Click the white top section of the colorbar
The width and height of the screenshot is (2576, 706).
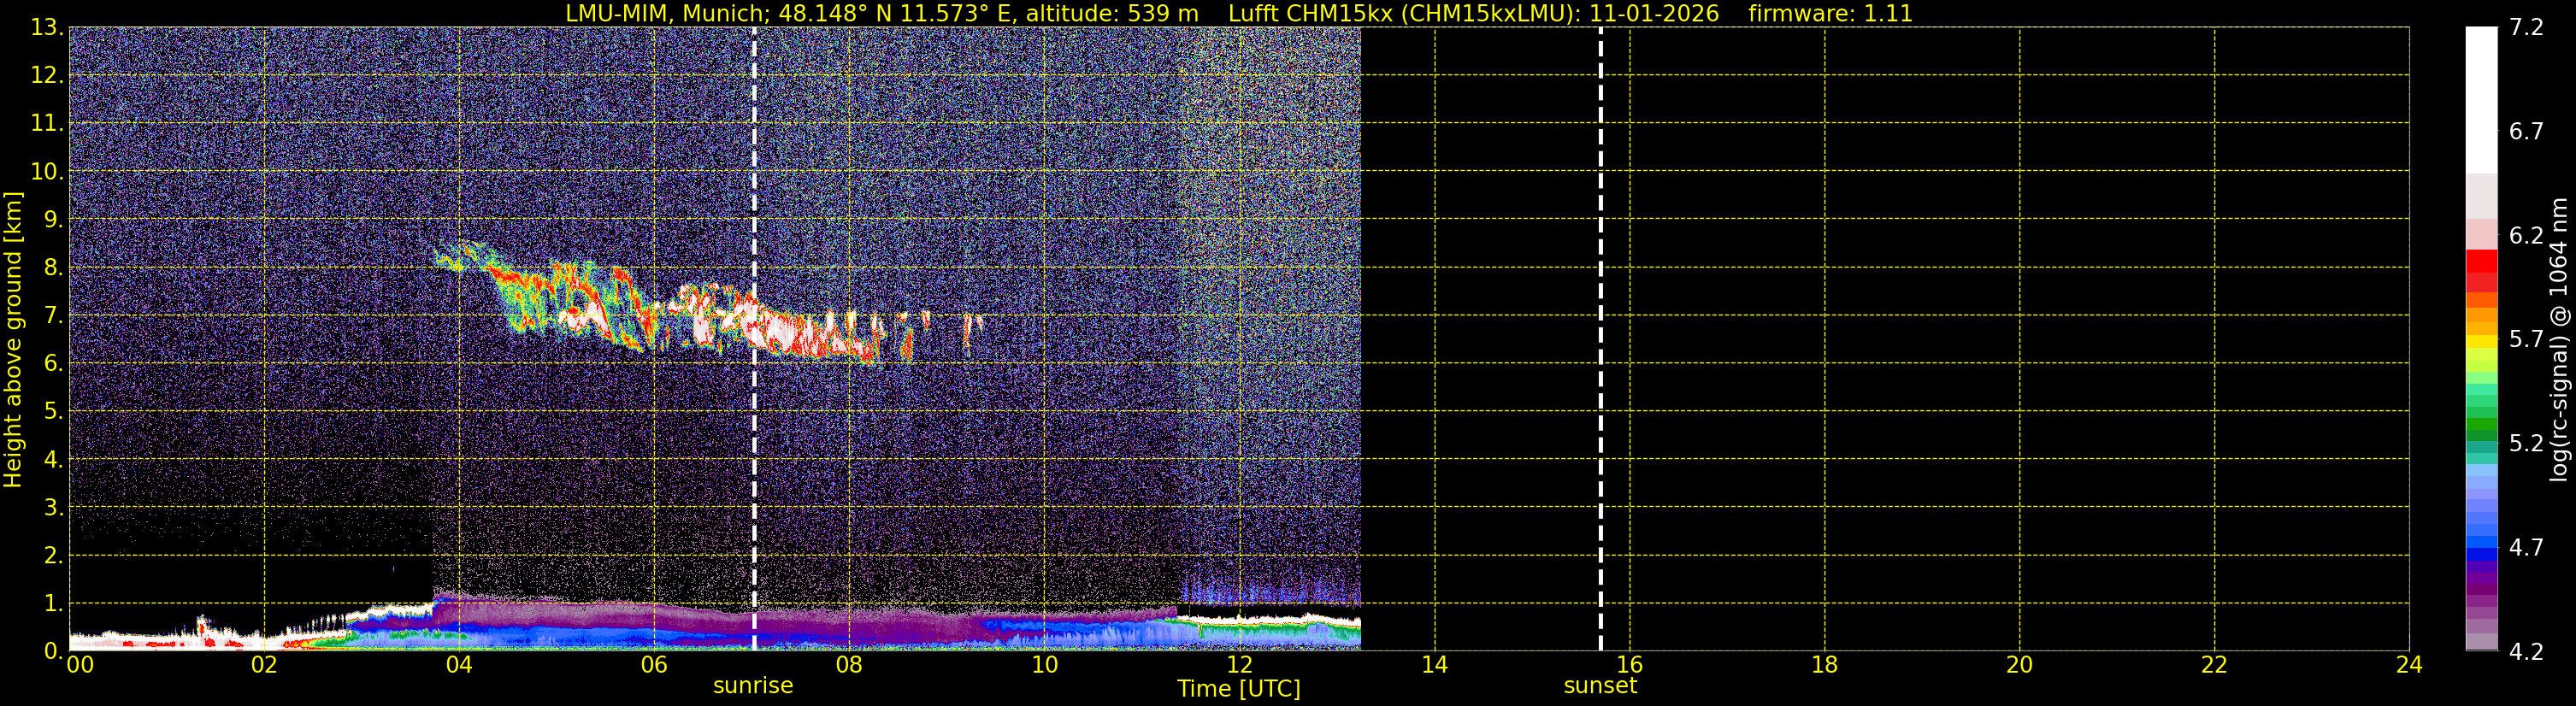(2481, 100)
